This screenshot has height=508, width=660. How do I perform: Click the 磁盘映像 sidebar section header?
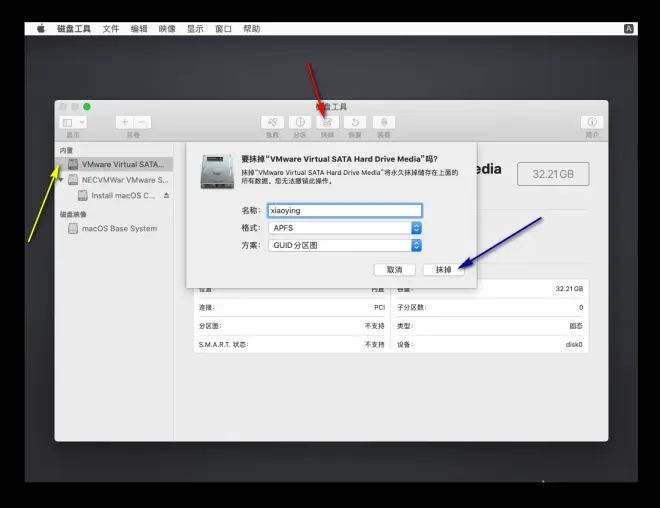[x=73, y=214]
